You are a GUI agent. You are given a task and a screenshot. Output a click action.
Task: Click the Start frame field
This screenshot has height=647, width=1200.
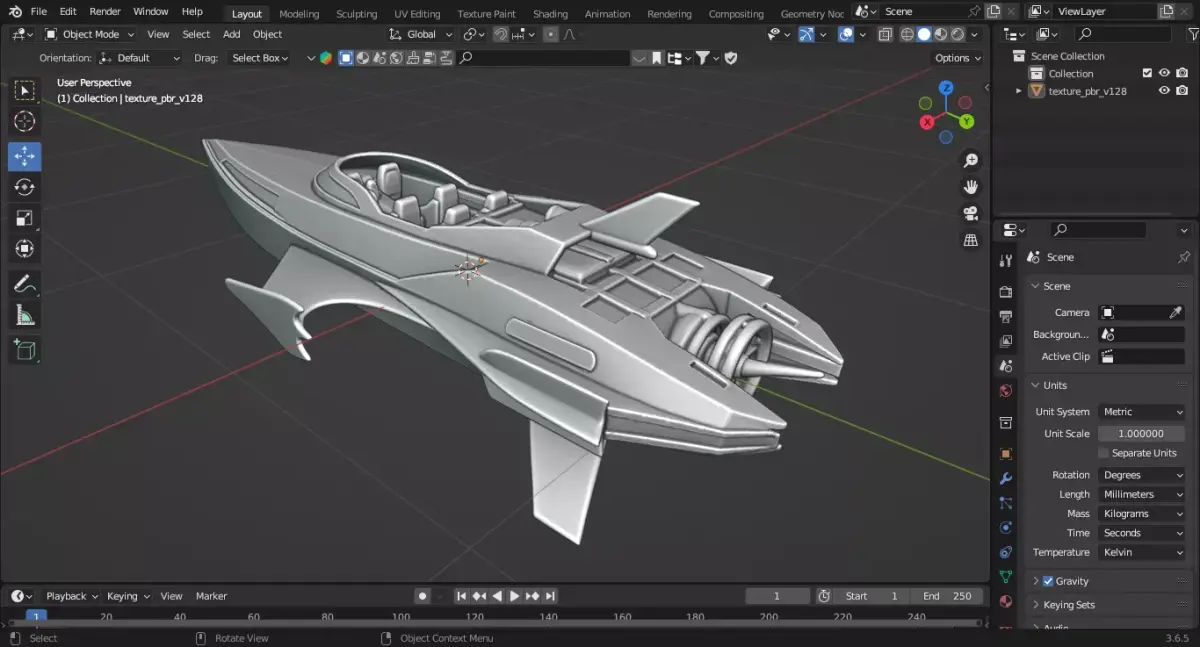click(x=872, y=596)
